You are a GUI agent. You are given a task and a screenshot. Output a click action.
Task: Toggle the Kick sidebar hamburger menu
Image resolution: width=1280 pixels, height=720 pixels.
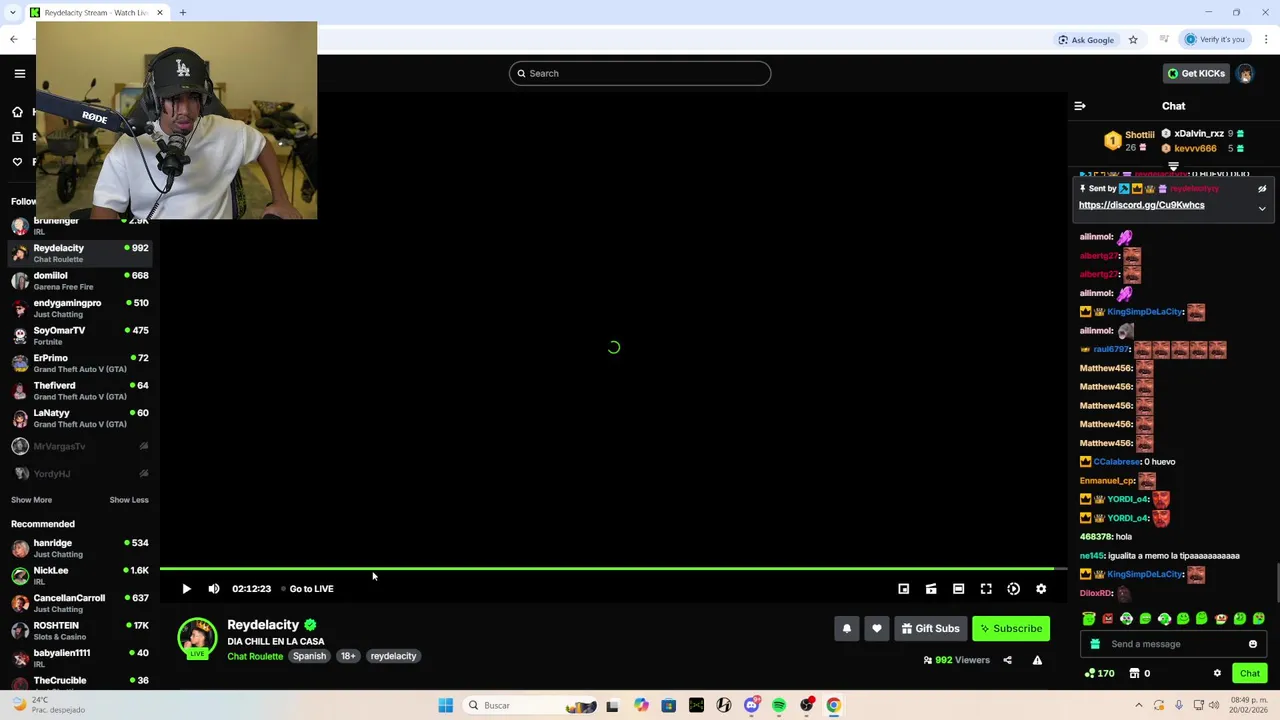tap(19, 73)
